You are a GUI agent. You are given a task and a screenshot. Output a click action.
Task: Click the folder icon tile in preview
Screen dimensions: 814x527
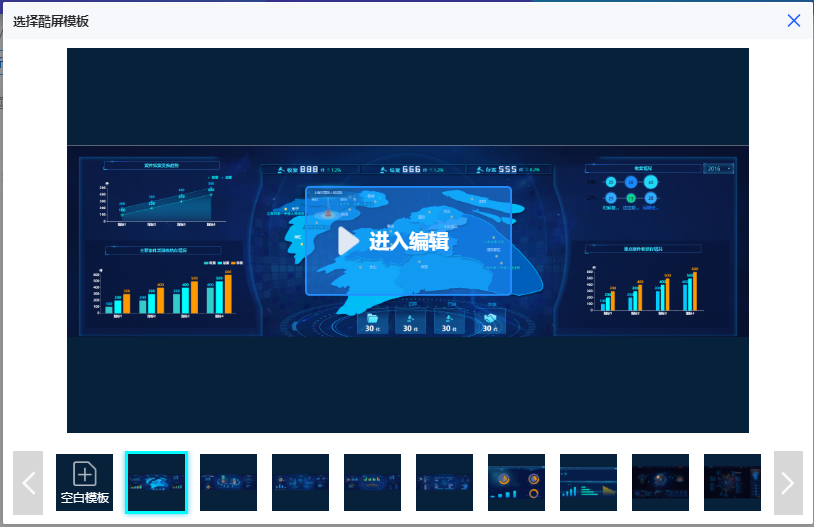(x=372, y=321)
